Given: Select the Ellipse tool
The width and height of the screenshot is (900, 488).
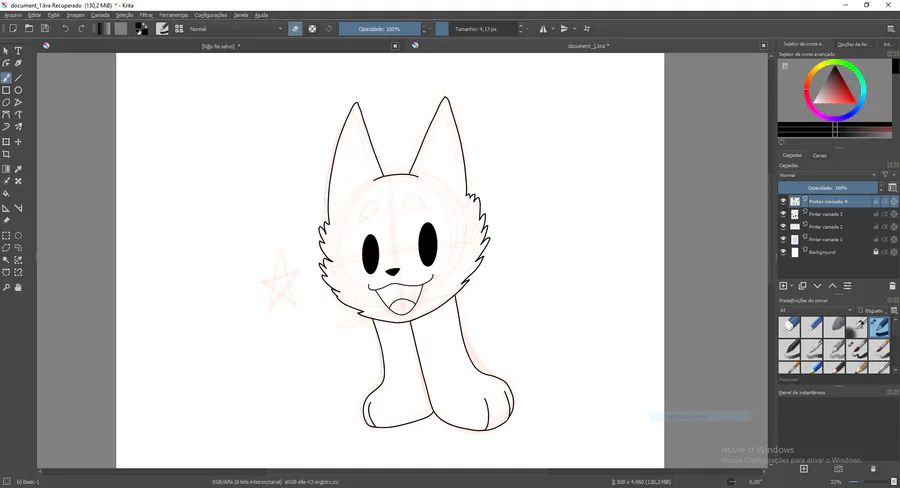Looking at the screenshot, I should click(x=18, y=90).
